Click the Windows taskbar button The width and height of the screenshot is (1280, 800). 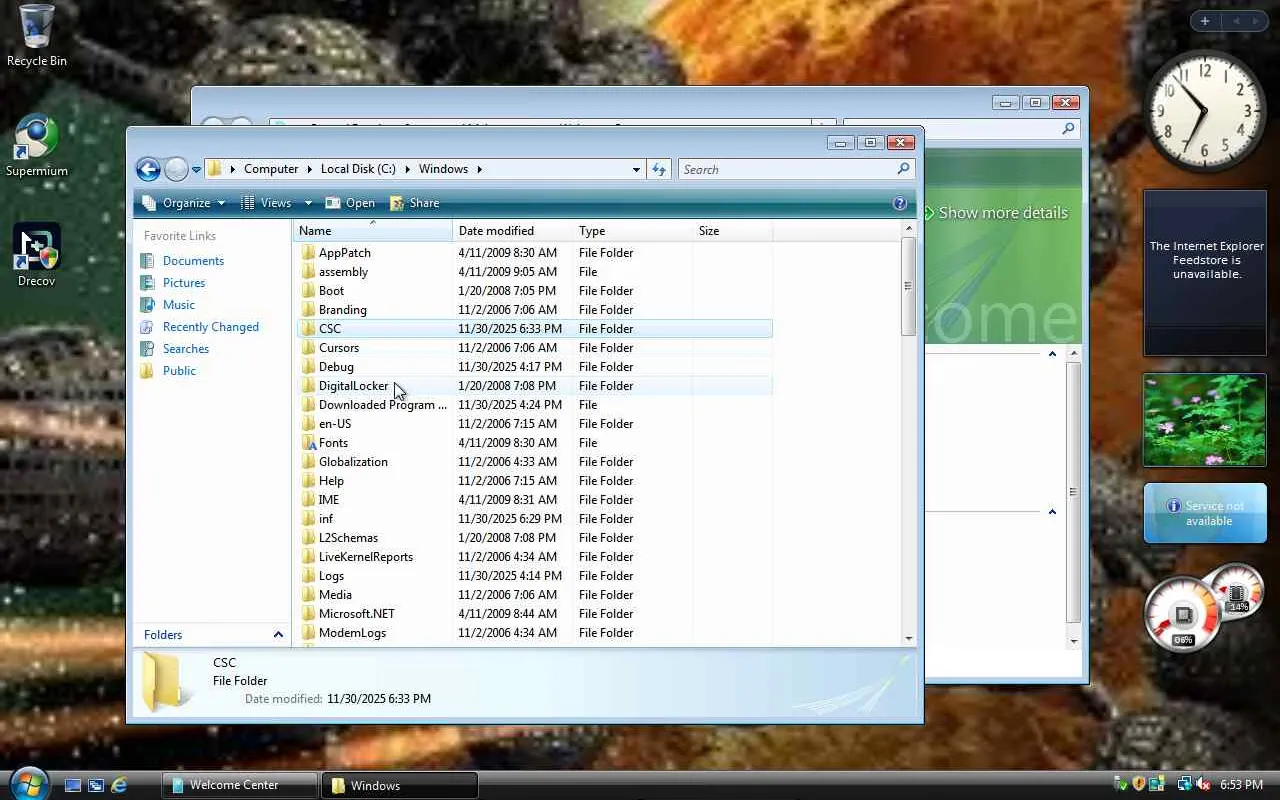coord(399,785)
